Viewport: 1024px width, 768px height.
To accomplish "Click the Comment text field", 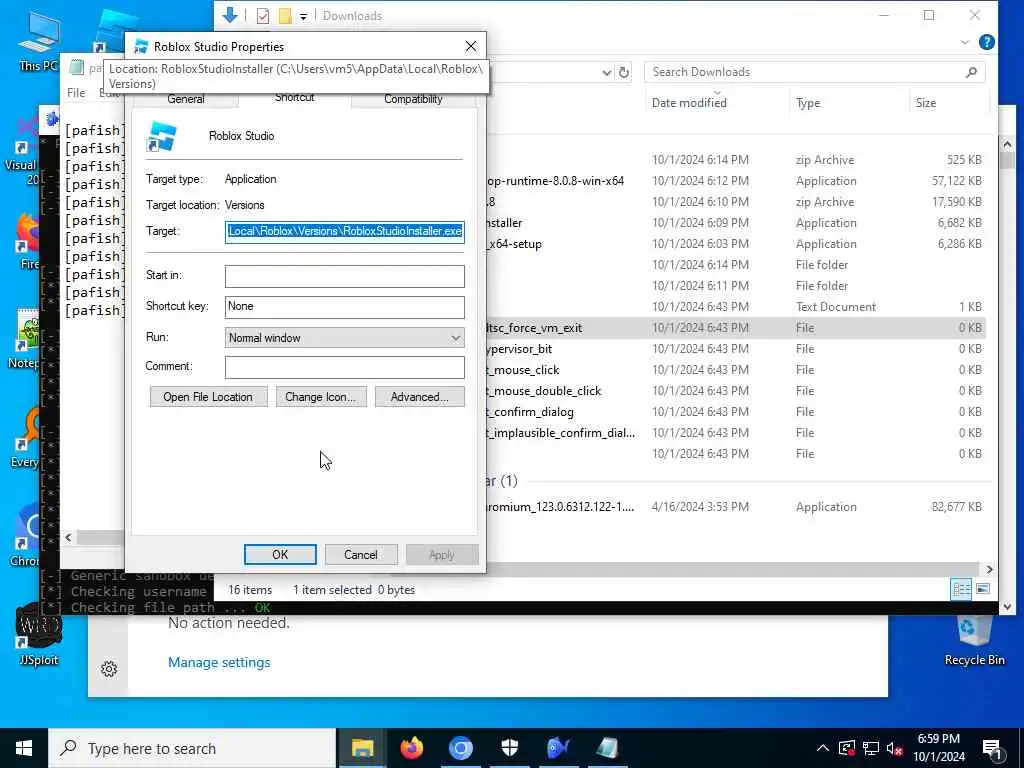I will pyautogui.click(x=345, y=367).
